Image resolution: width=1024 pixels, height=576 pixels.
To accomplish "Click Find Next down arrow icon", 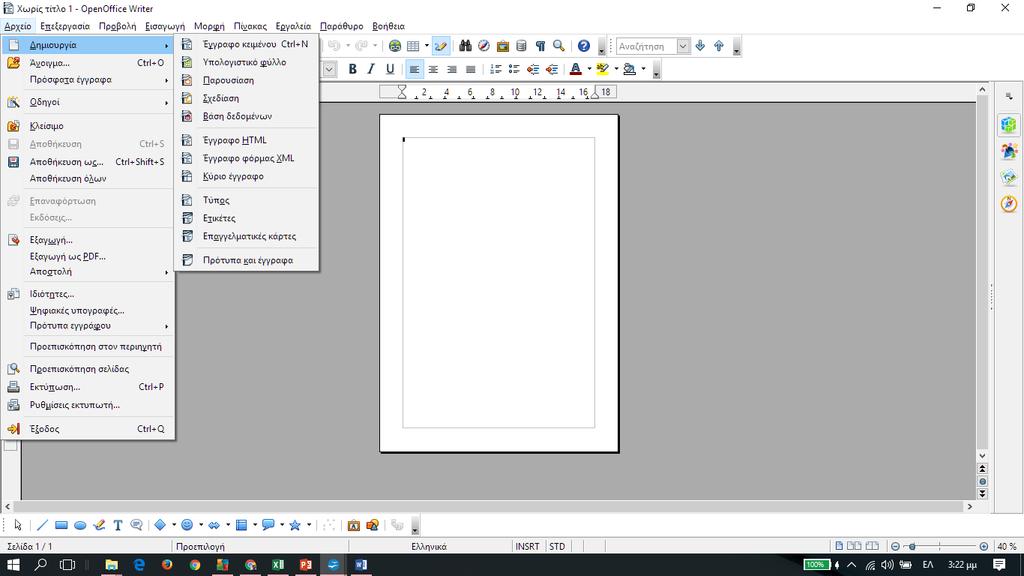I will pos(700,46).
